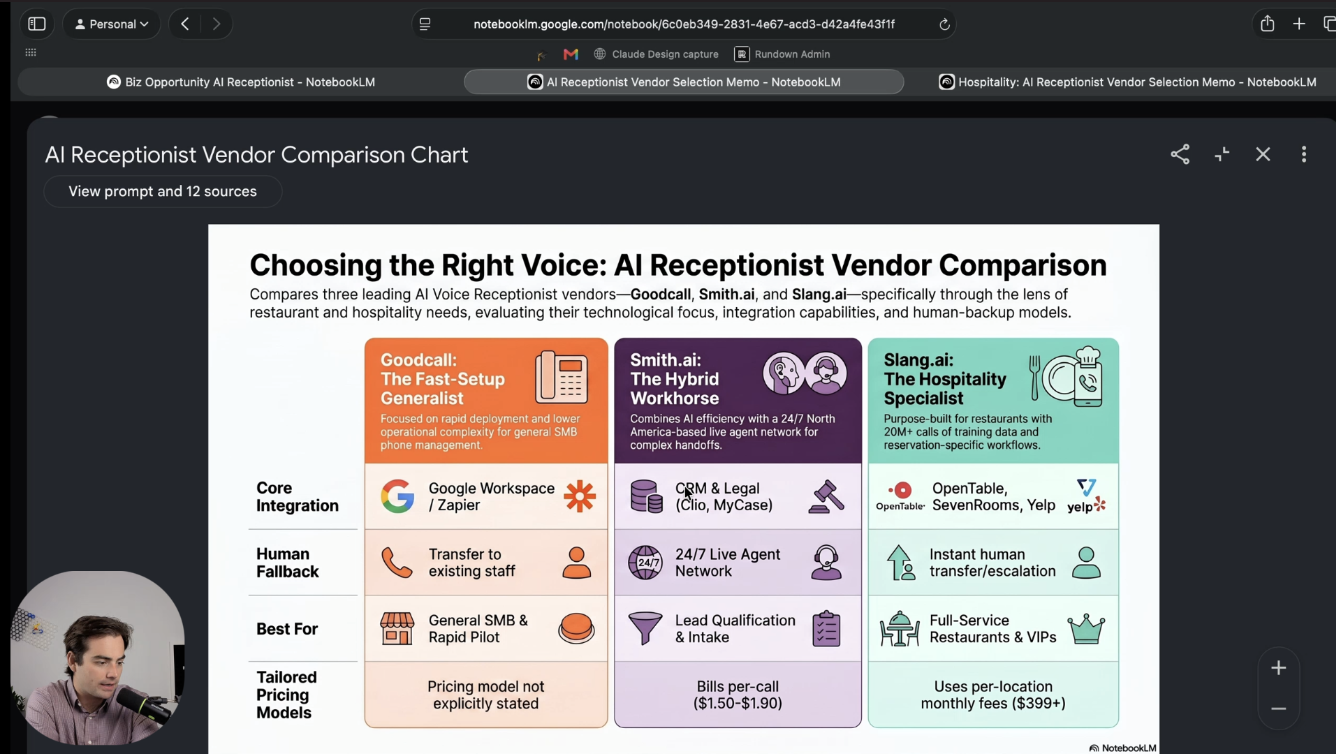Click the Smith.ai headset agents icon
Viewport: 1336px width, 754px height.
[x=805, y=374]
